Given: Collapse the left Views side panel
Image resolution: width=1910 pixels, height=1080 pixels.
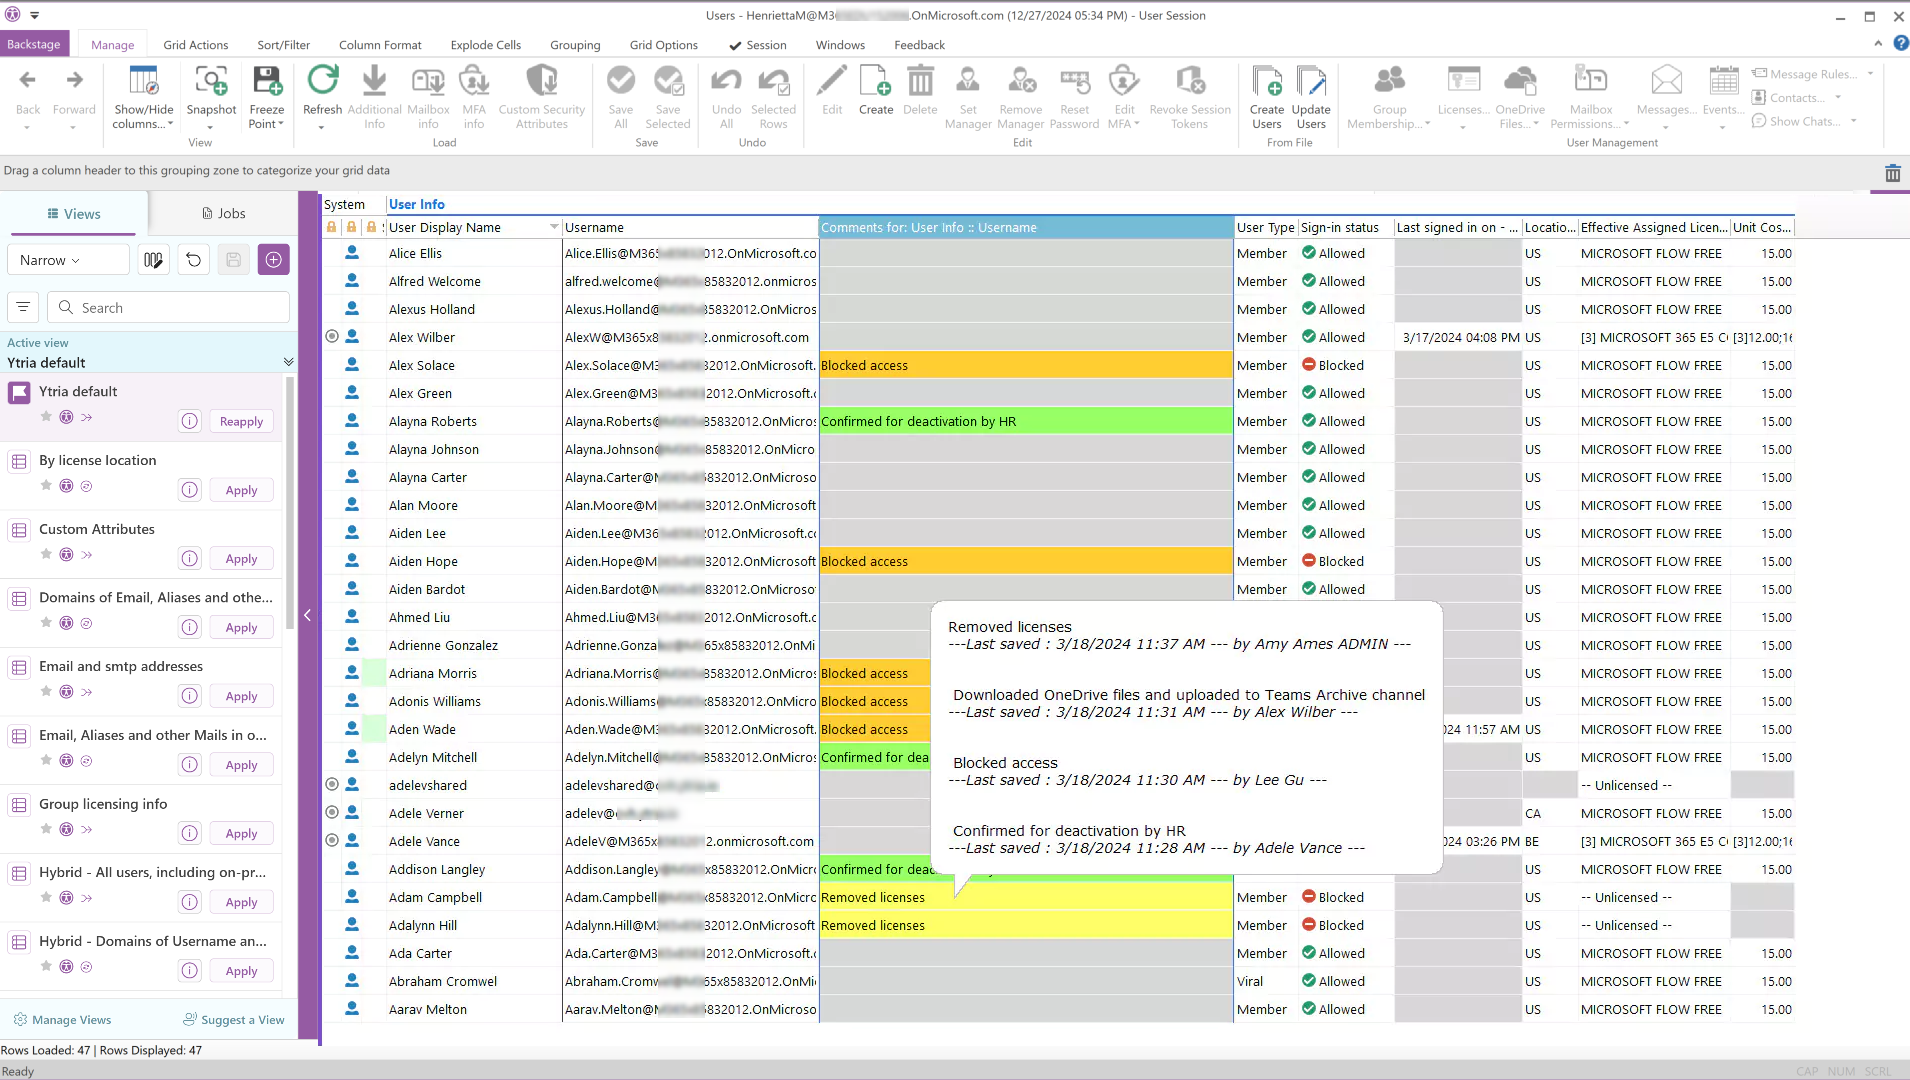Looking at the screenshot, I should (x=308, y=616).
